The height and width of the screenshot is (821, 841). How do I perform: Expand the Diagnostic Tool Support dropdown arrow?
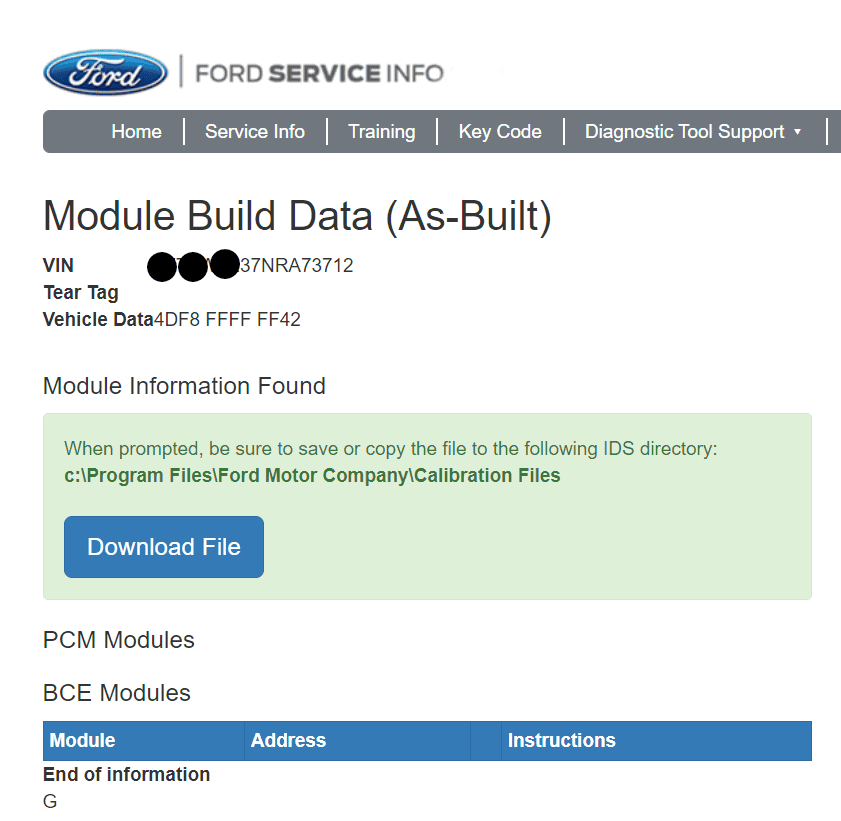coord(797,132)
